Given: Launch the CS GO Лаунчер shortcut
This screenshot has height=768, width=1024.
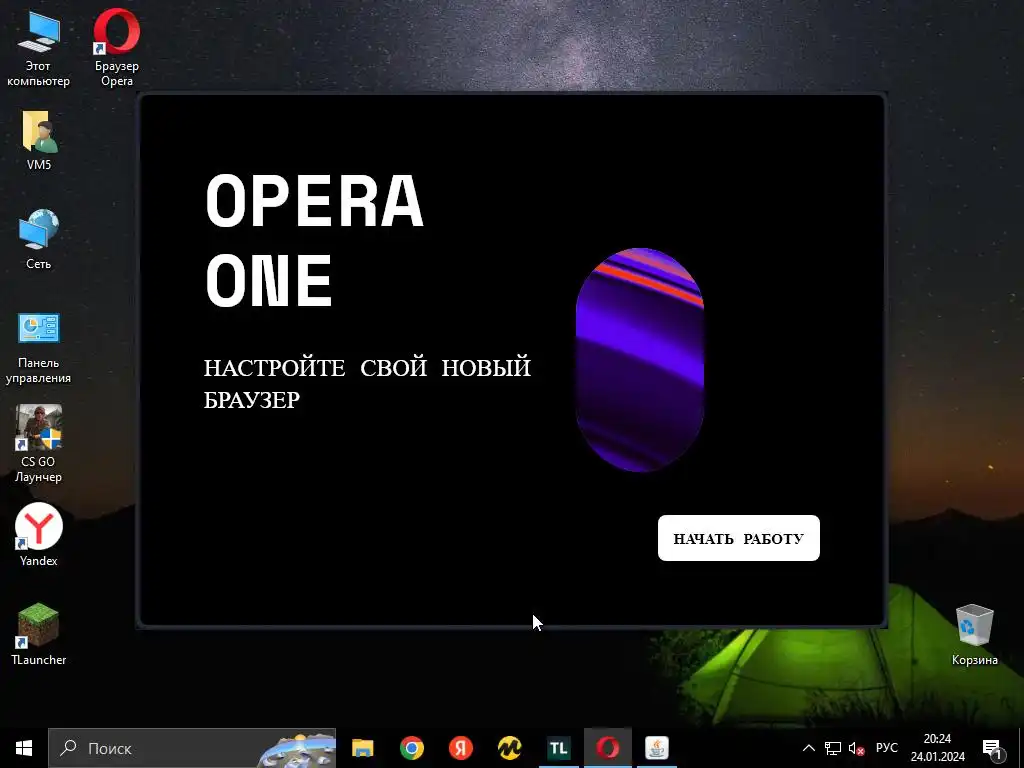Looking at the screenshot, I should click(39, 444).
